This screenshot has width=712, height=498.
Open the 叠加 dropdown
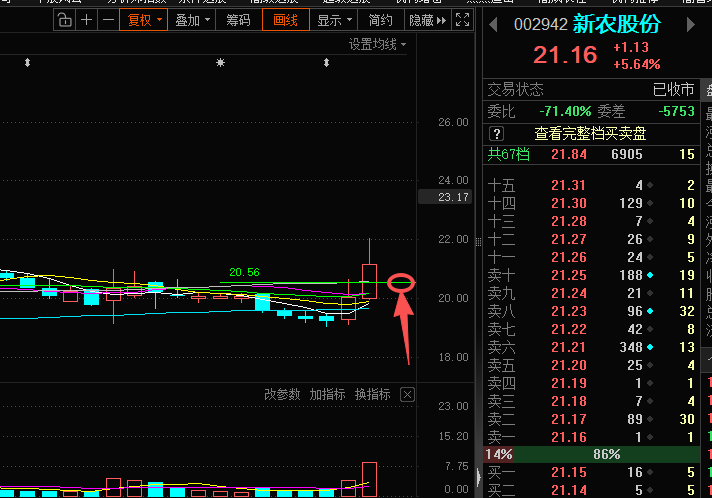(192, 20)
